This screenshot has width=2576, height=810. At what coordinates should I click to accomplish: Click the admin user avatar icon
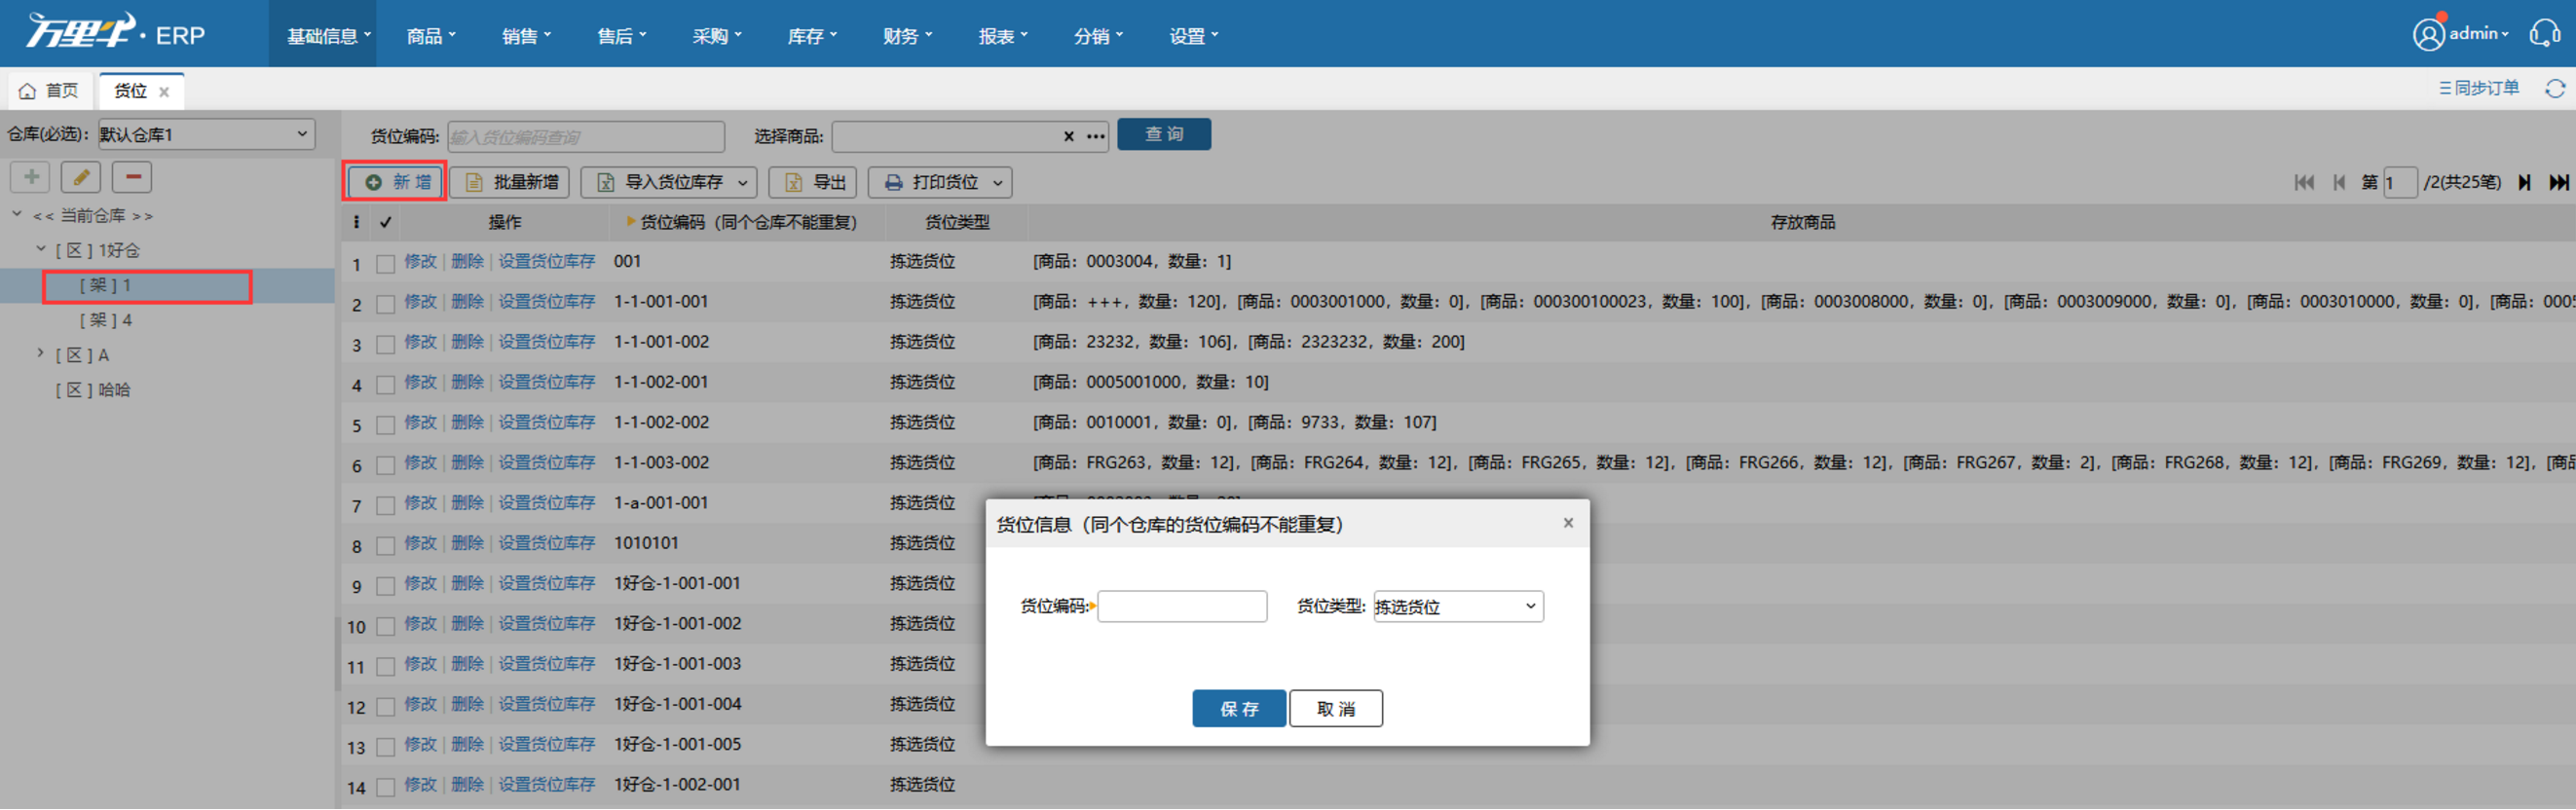coord(2428,34)
